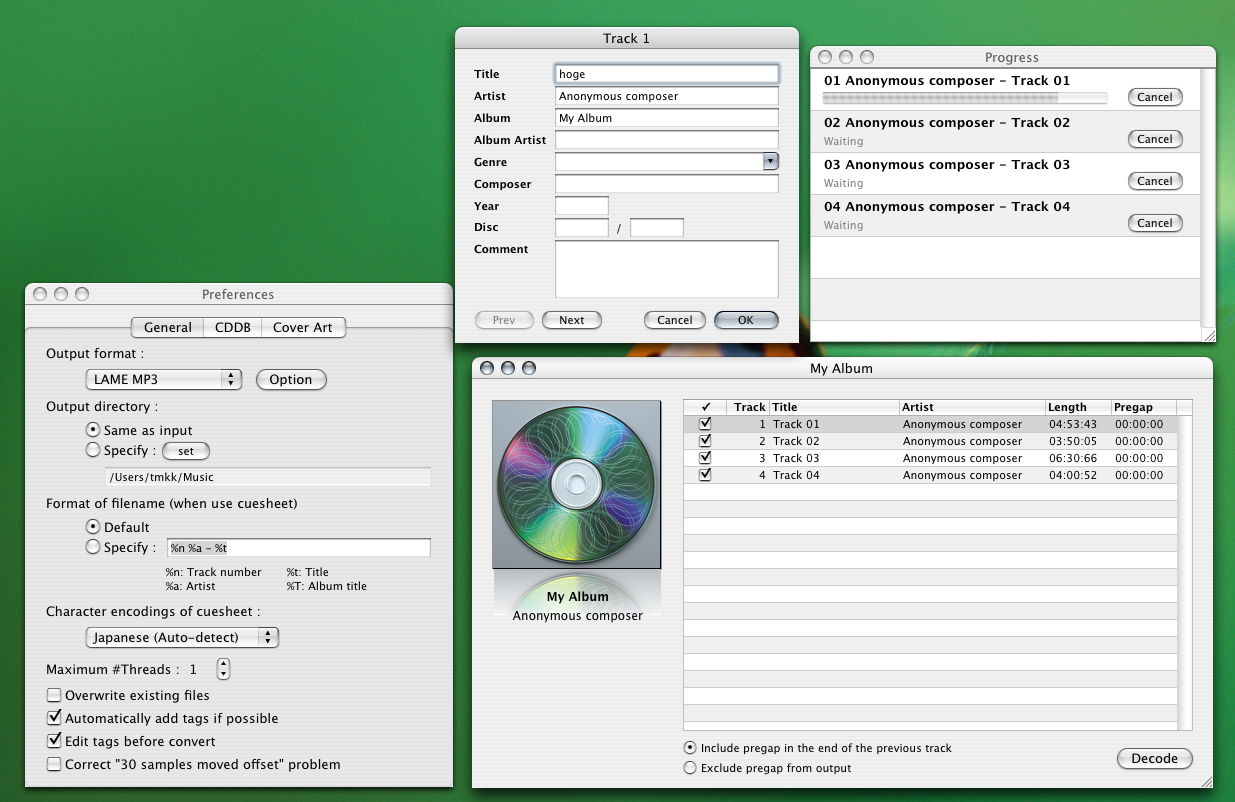The image size is (1235, 802).
Task: Expand the Japanese (Auto-detect) encoding dropdown
Action: (x=182, y=637)
